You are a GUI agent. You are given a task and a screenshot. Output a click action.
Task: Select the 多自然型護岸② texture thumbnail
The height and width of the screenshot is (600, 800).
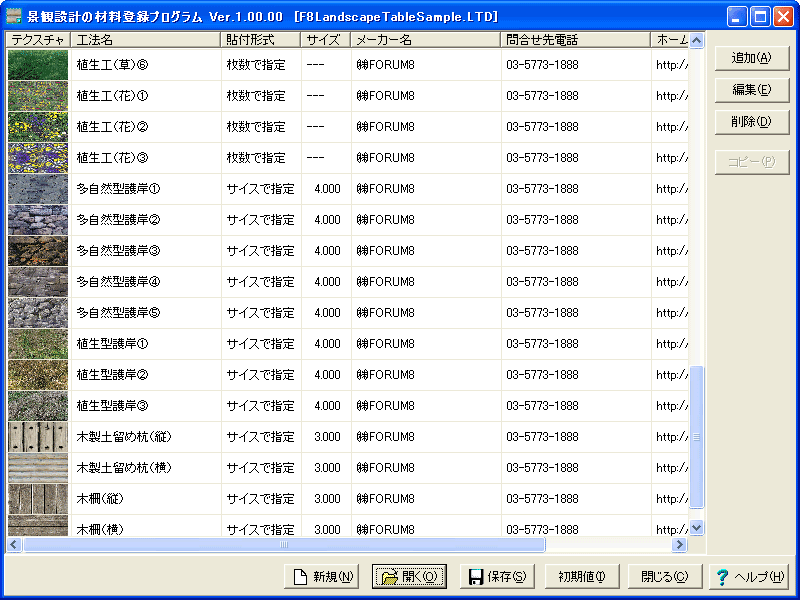coord(38,220)
